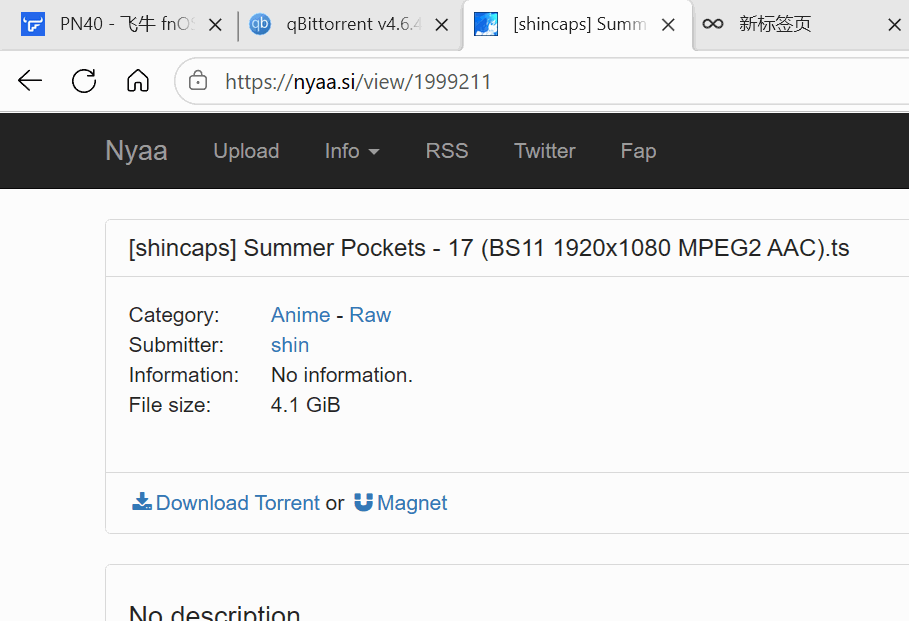Click the 'No description' text
The height and width of the screenshot is (621, 909).
click(x=214, y=612)
